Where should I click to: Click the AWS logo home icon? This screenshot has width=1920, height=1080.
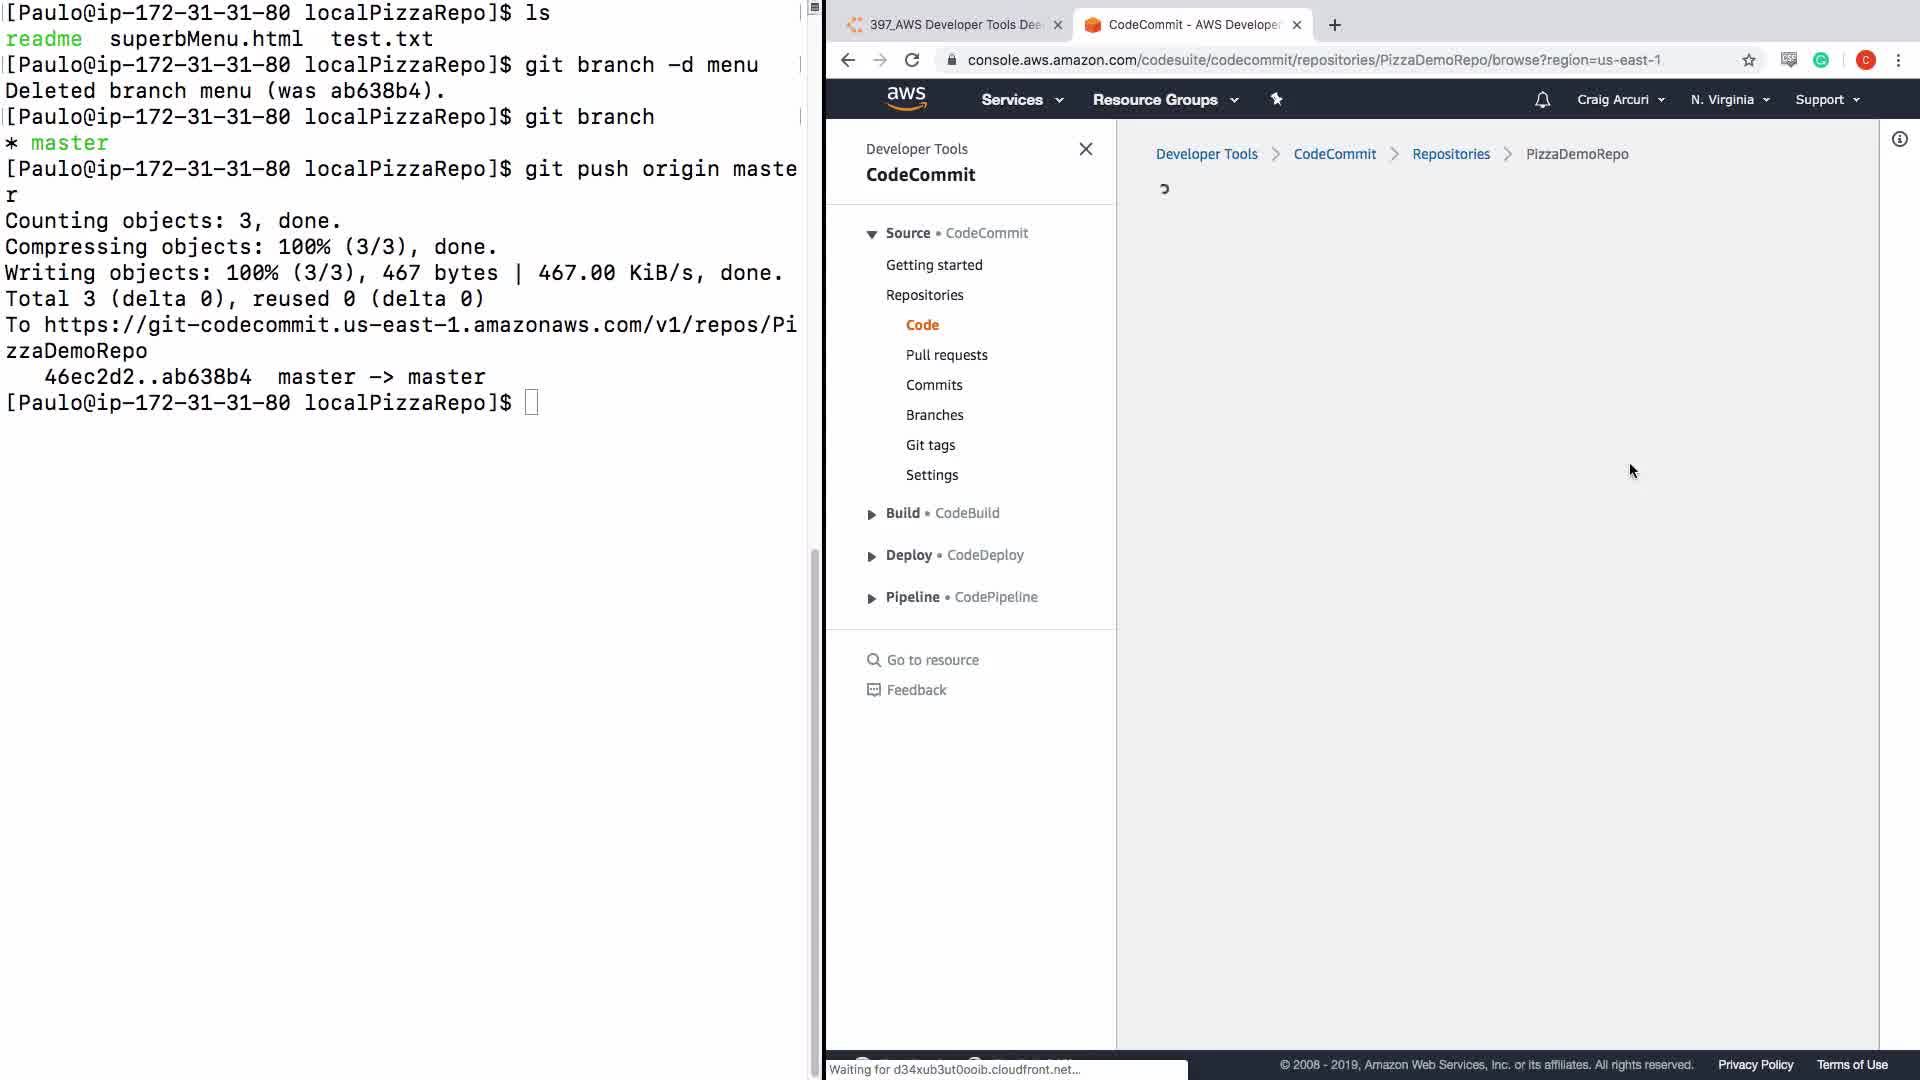(906, 98)
